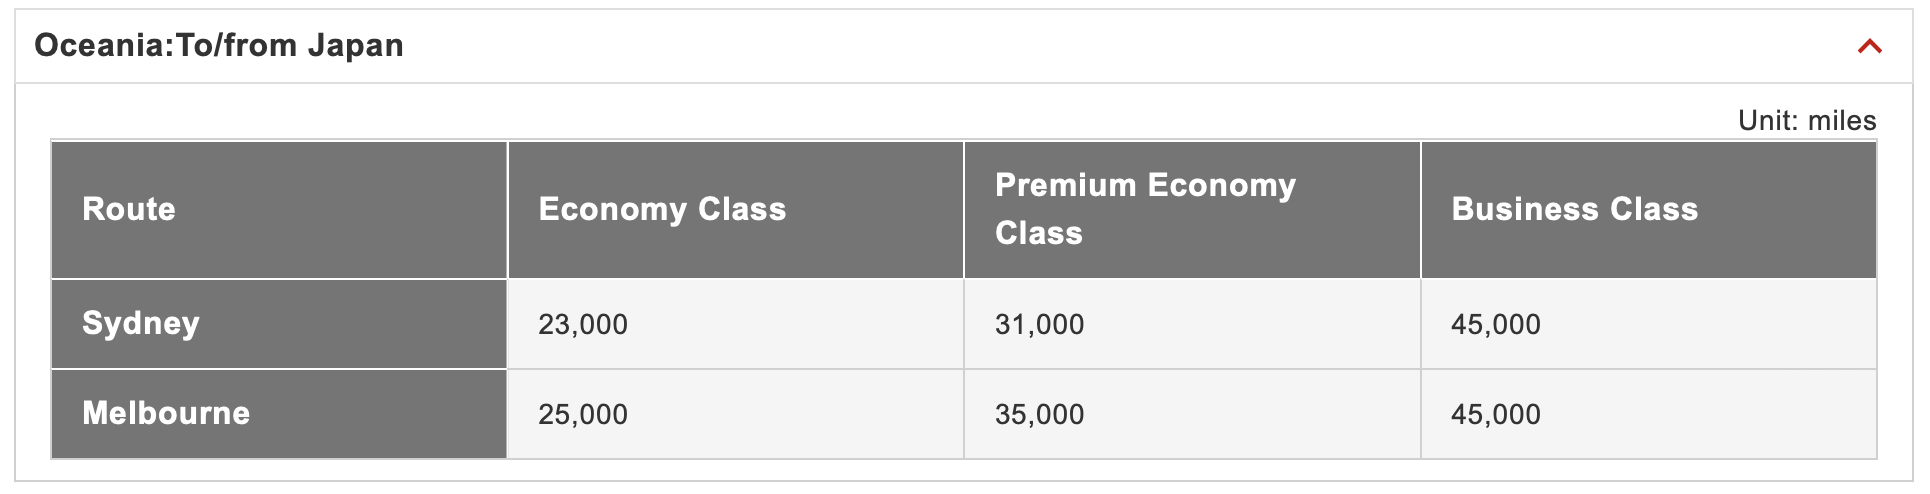Click the Sydney row header

pyautogui.click(x=141, y=323)
